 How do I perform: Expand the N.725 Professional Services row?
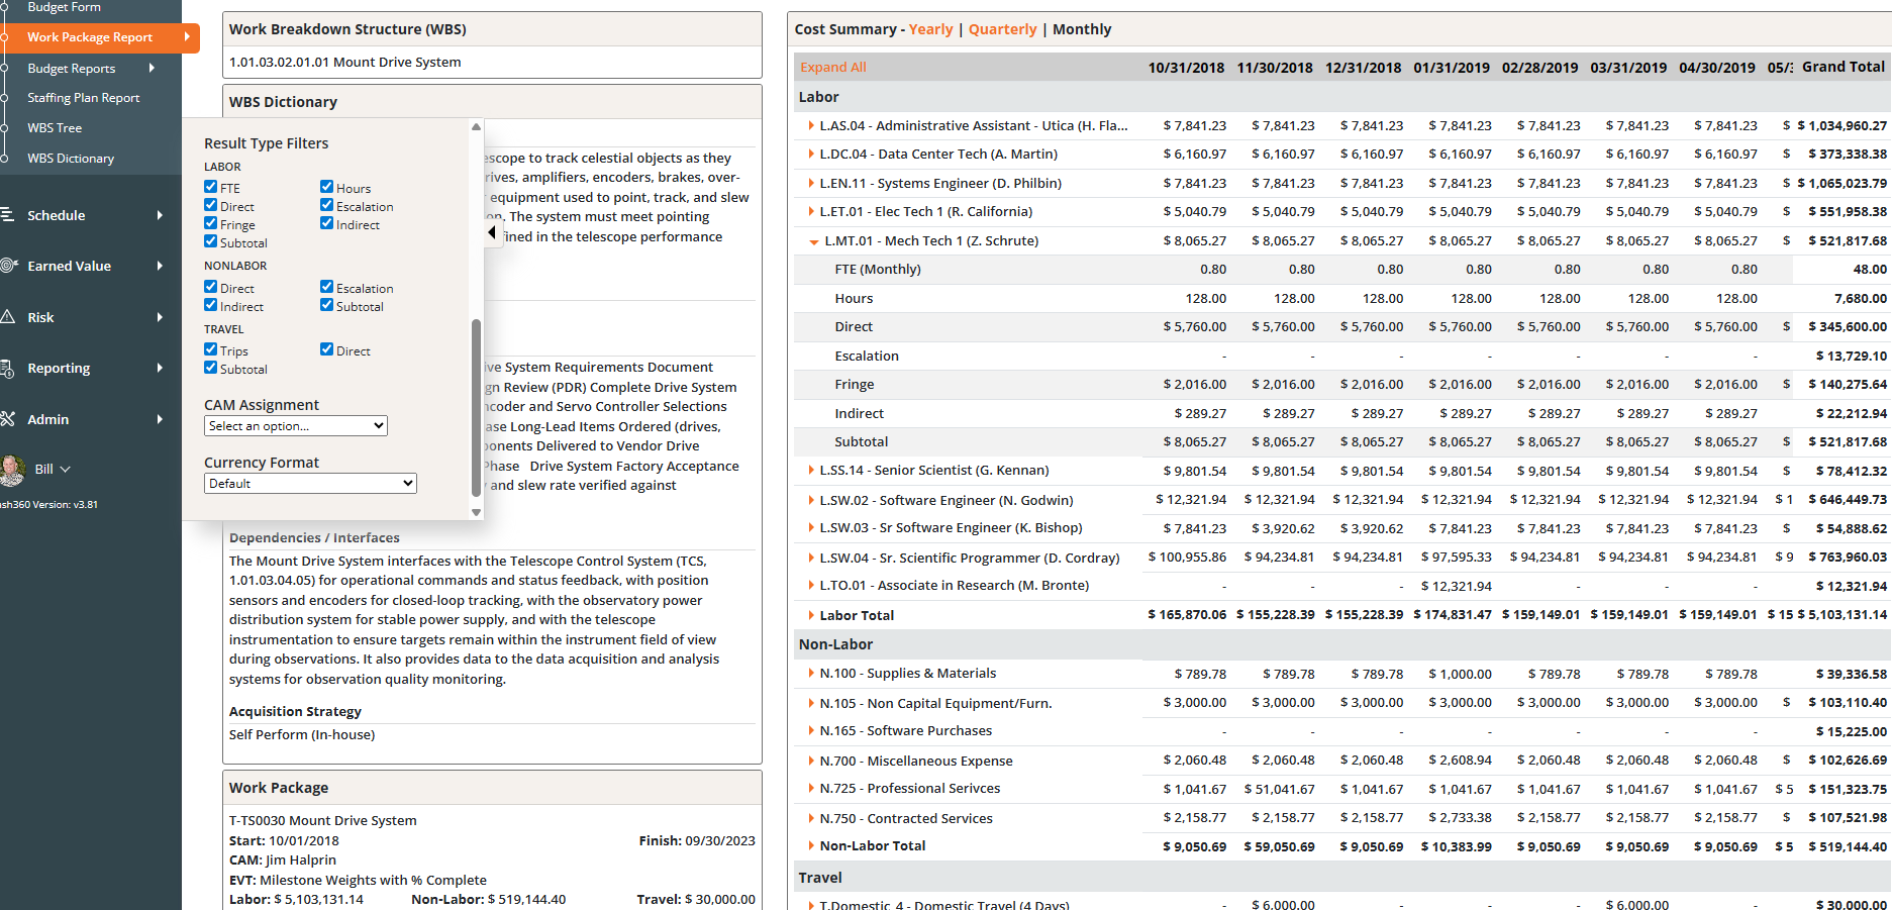[811, 788]
